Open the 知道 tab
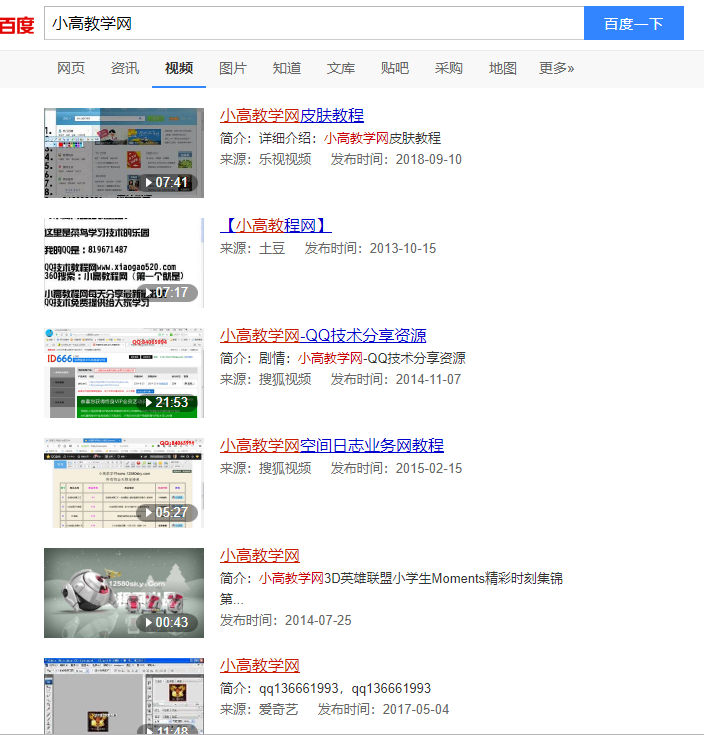Image resolution: width=704 pixels, height=735 pixels. click(x=287, y=68)
